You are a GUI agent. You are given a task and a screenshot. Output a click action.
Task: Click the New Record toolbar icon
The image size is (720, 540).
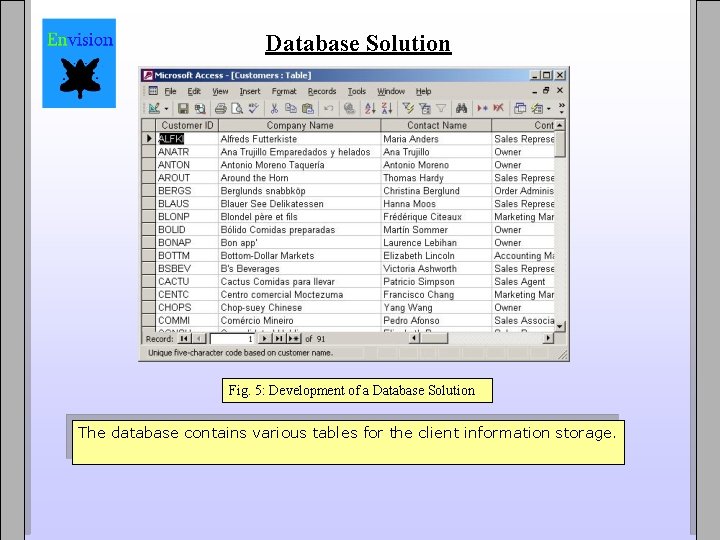click(x=482, y=109)
